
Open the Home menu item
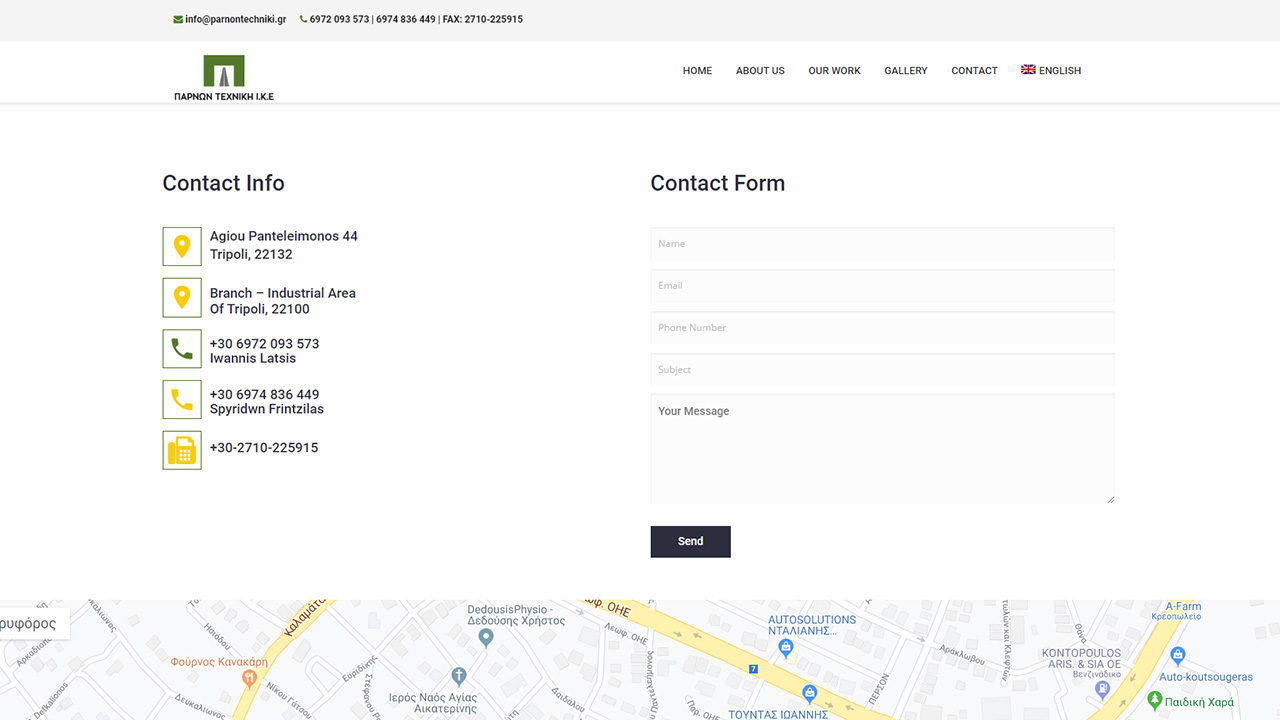click(697, 71)
